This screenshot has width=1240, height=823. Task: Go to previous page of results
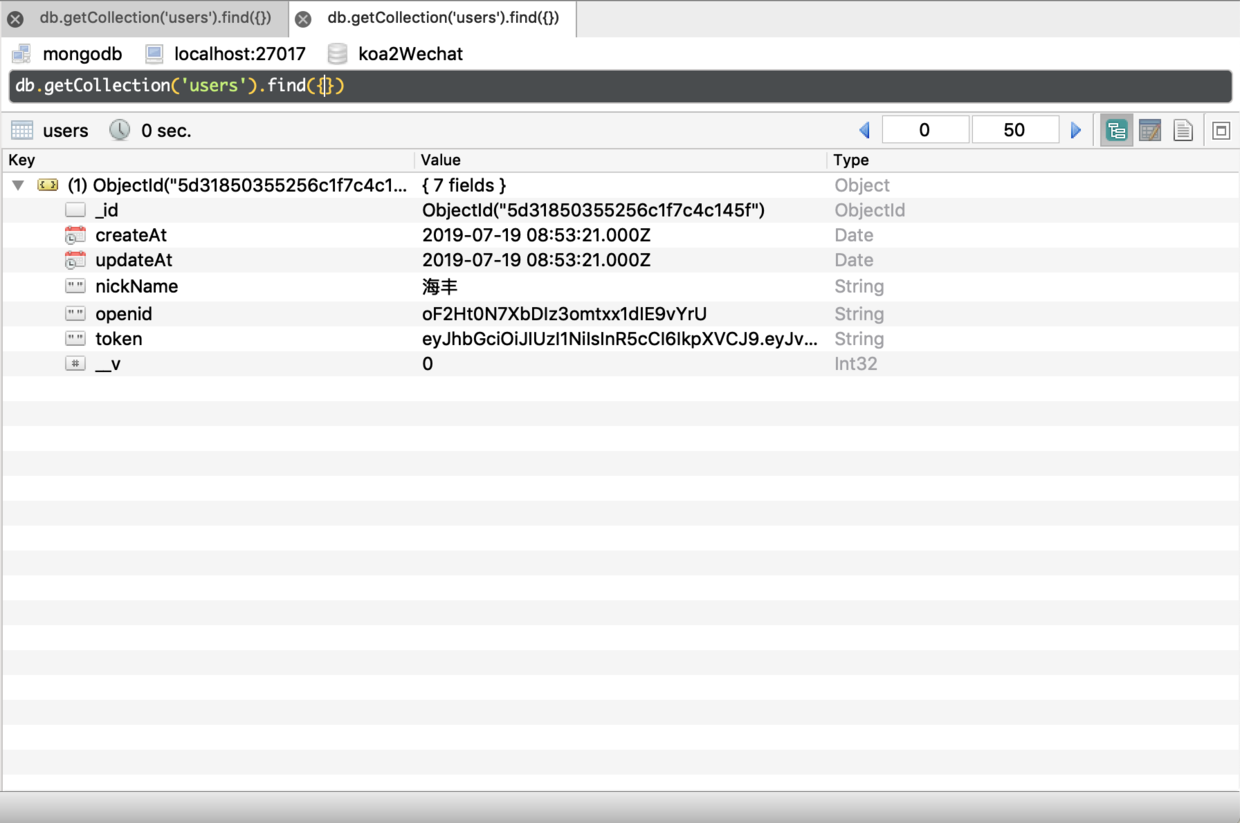(x=865, y=130)
